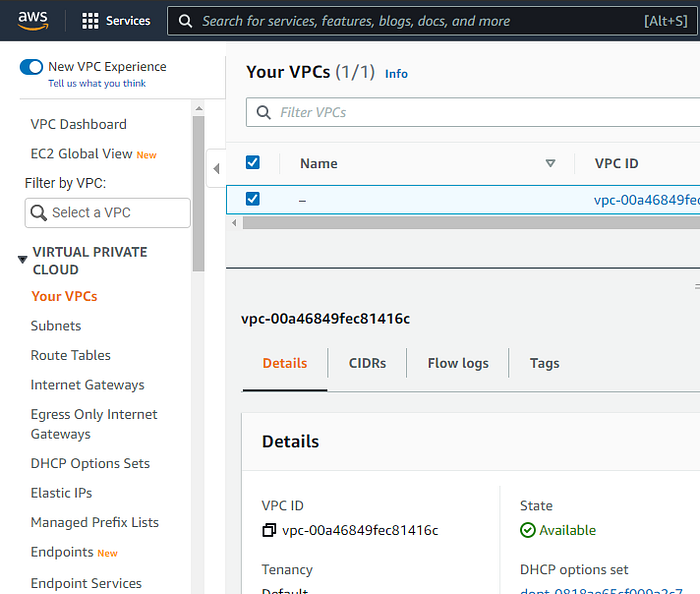Open Managed Prefix Lists in sidebar
The image size is (700, 594).
(95, 522)
